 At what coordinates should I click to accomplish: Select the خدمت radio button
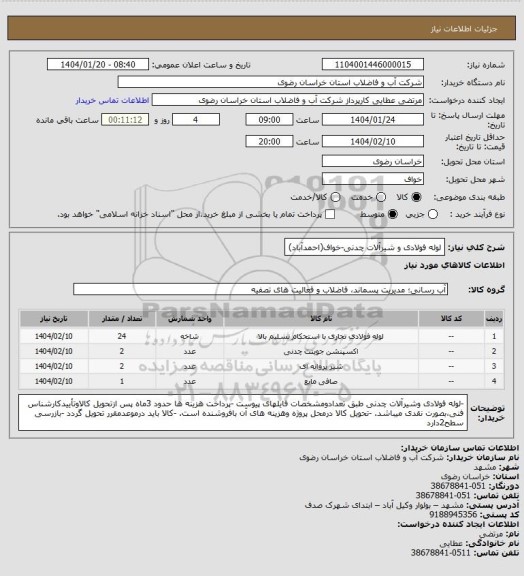pos(381,197)
